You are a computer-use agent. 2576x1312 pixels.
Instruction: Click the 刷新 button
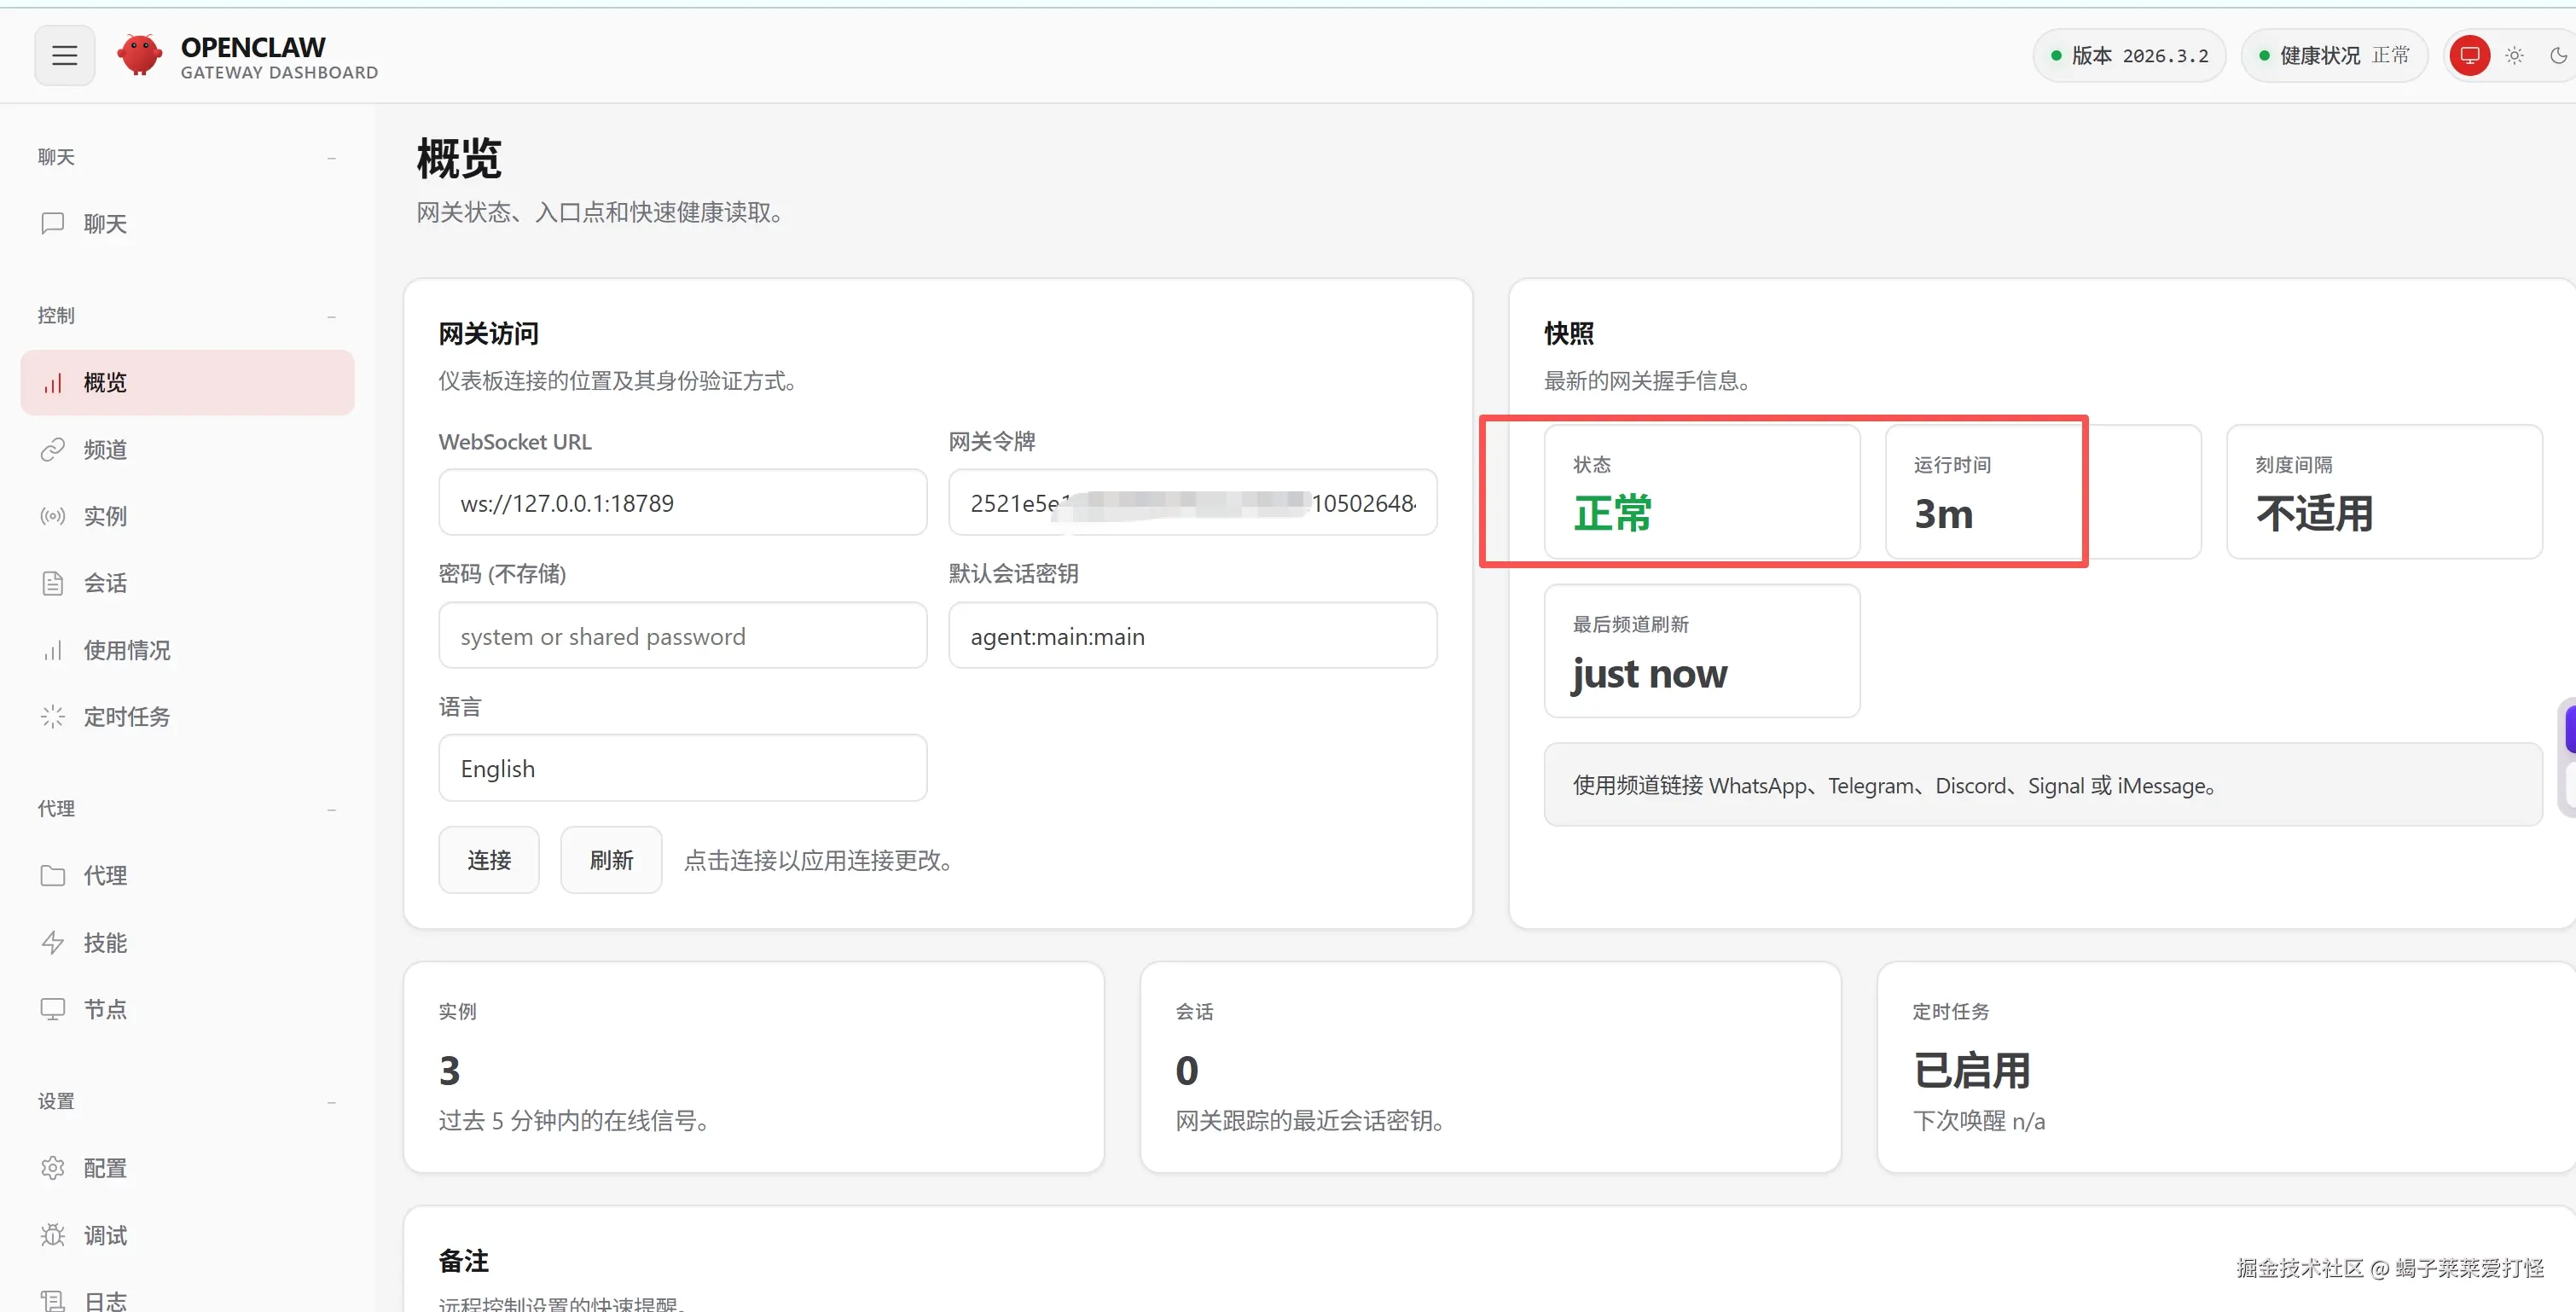610,860
